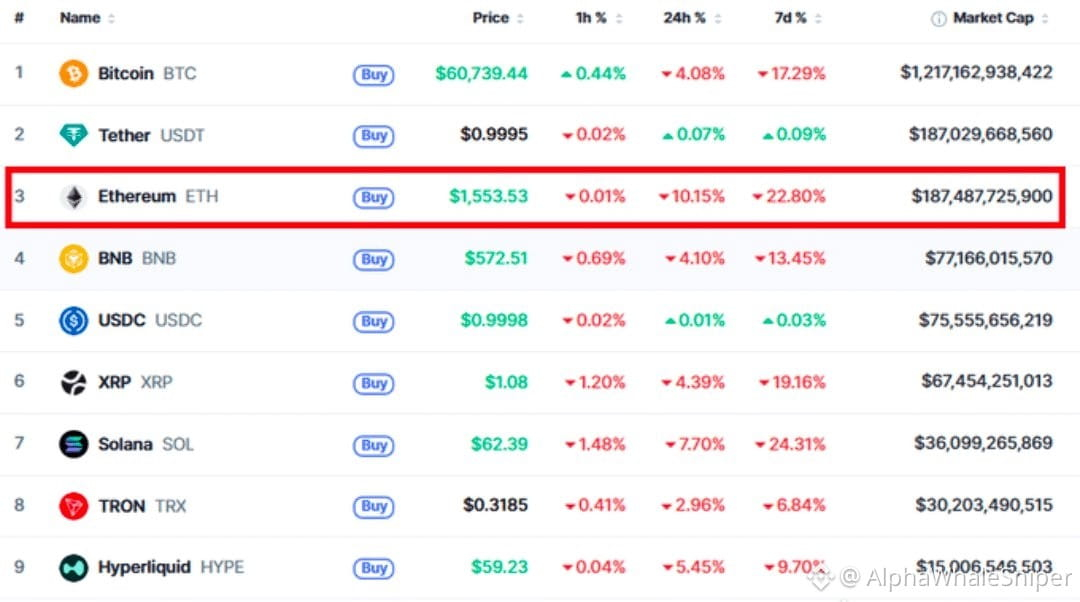Click XRP market cap $67,454,251,013
Screen dimensions: 1080x602
click(x=987, y=381)
